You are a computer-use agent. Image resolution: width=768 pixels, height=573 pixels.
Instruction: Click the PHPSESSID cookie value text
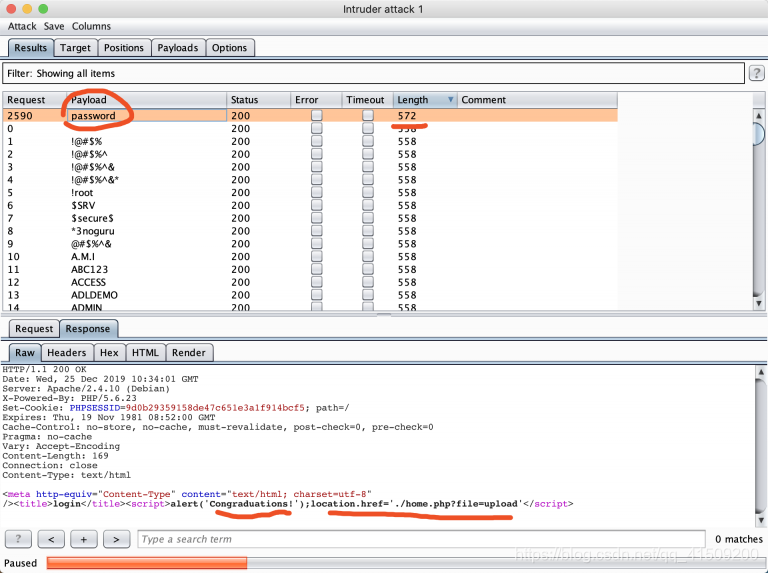point(215,408)
